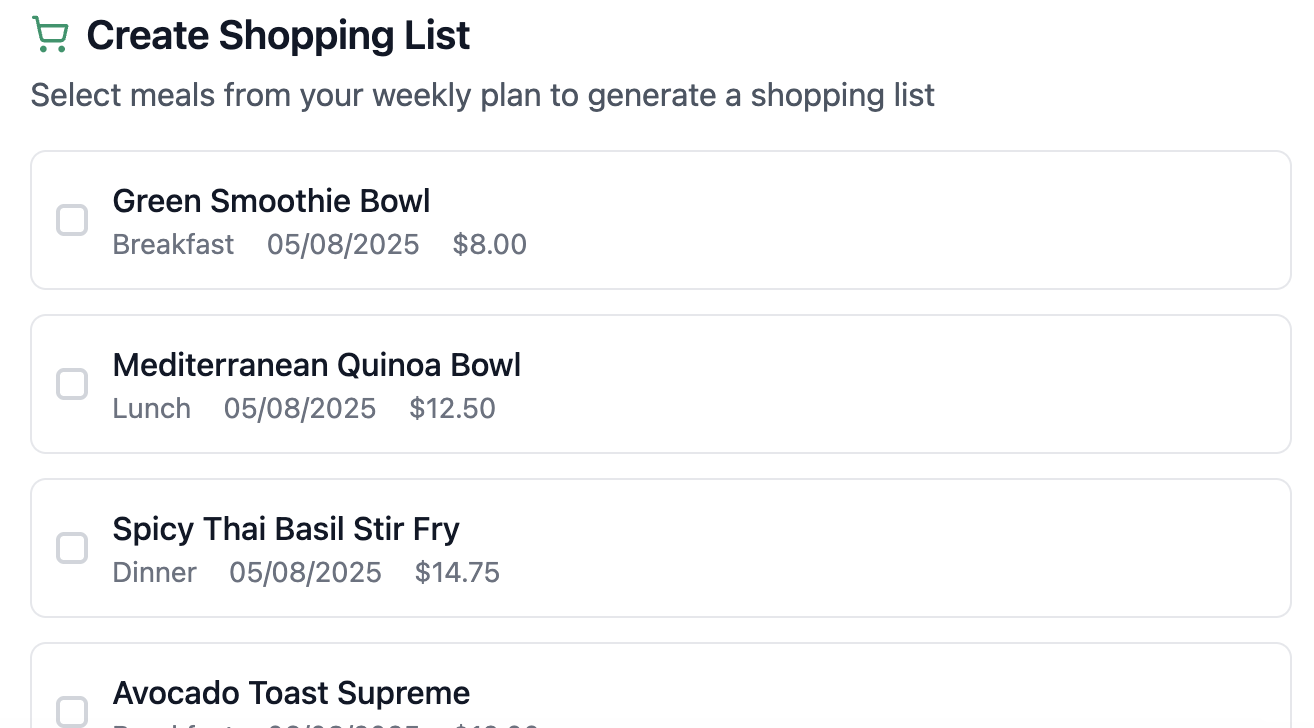This screenshot has width=1314, height=728.
Task: Choose the Spicy Thai Basil Stir Fry title
Action: [x=286, y=529]
